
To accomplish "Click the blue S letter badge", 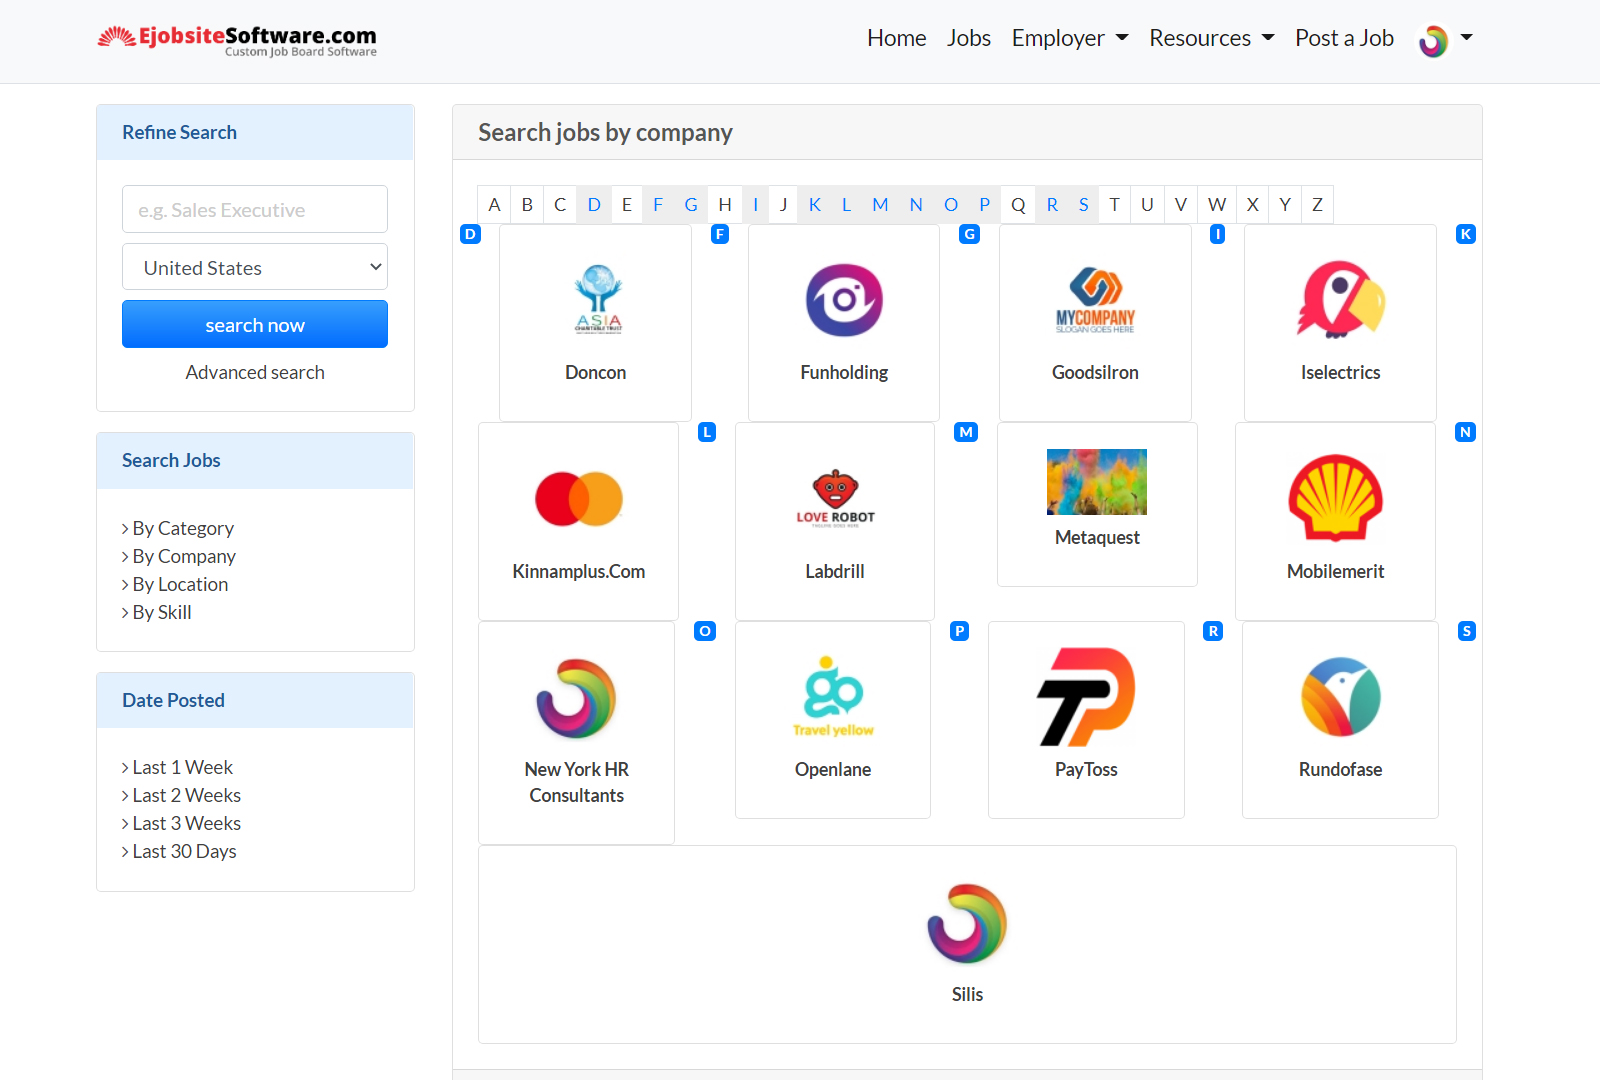I will point(1467,631).
